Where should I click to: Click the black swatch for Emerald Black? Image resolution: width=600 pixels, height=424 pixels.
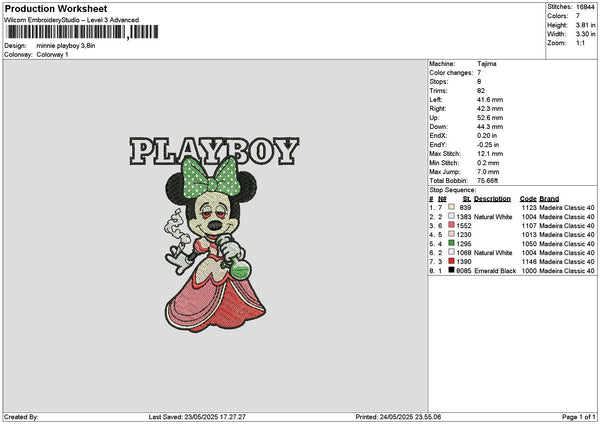pos(452,270)
